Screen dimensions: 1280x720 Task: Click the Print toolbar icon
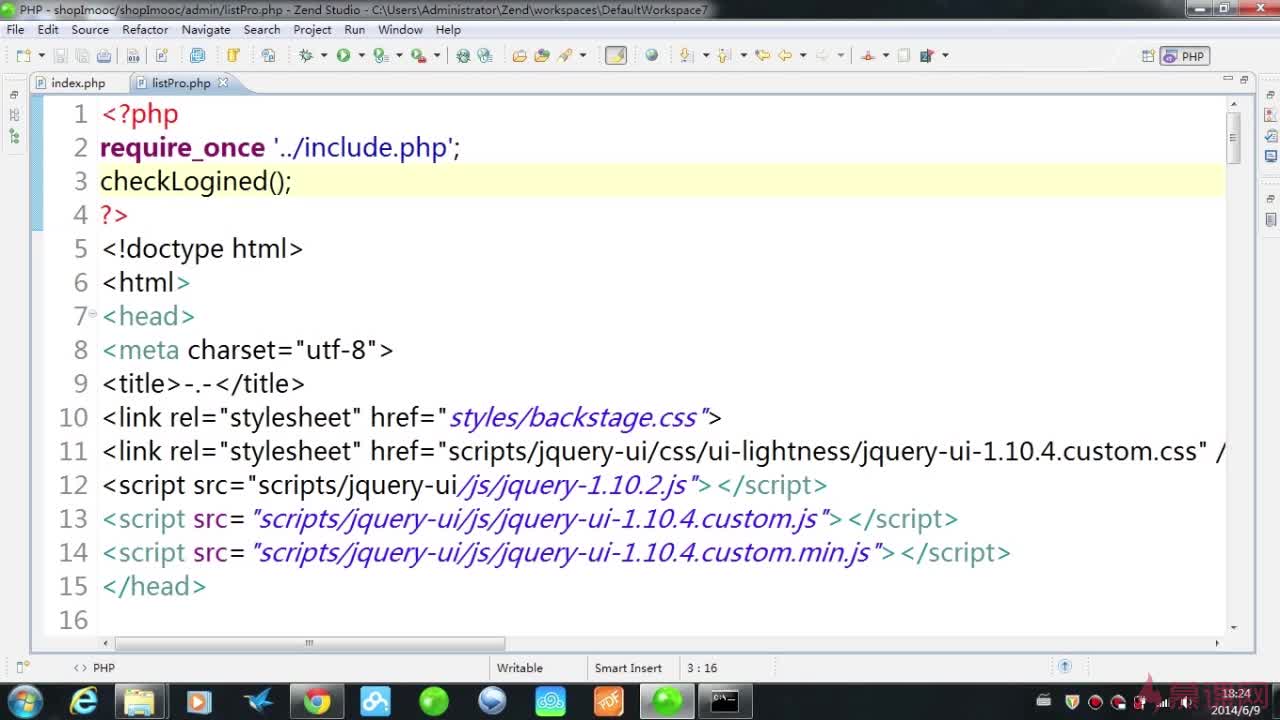click(x=104, y=56)
